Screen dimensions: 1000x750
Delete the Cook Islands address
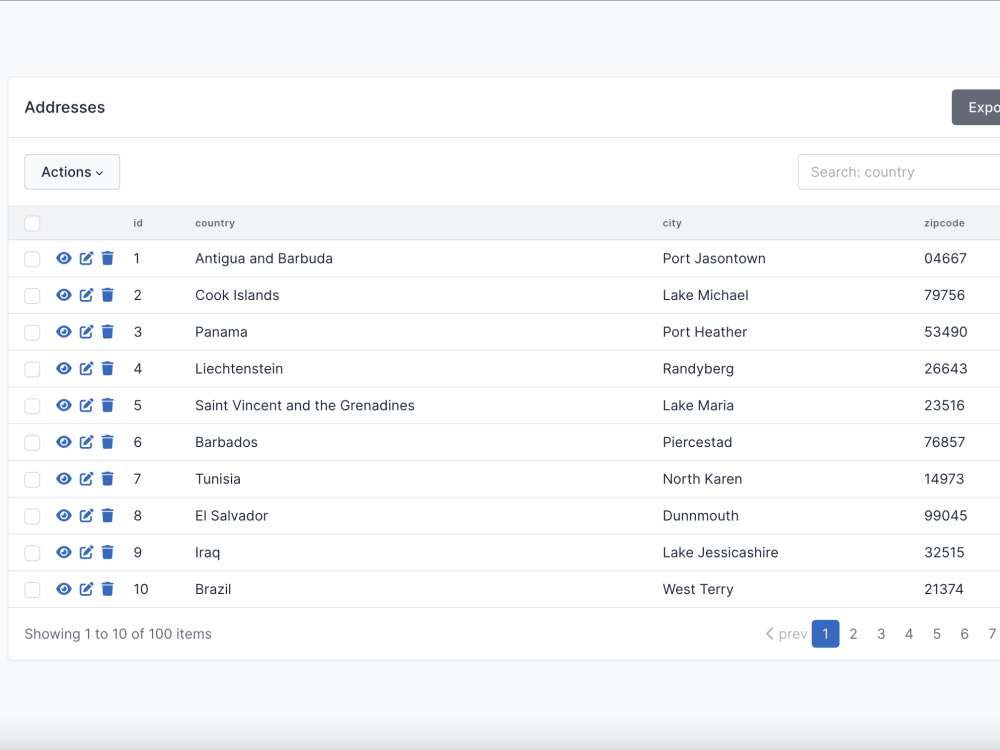tap(108, 295)
